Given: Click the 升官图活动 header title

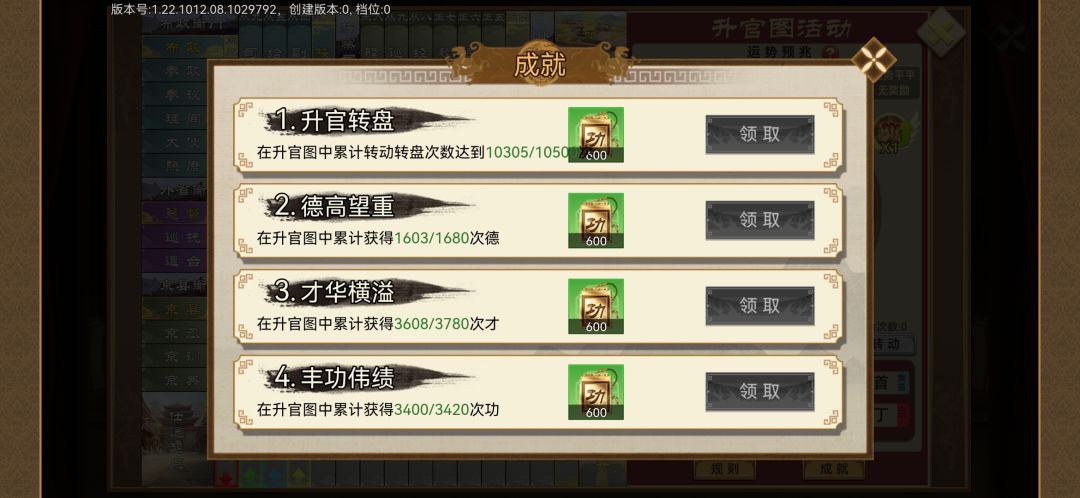Looking at the screenshot, I should pos(782,28).
